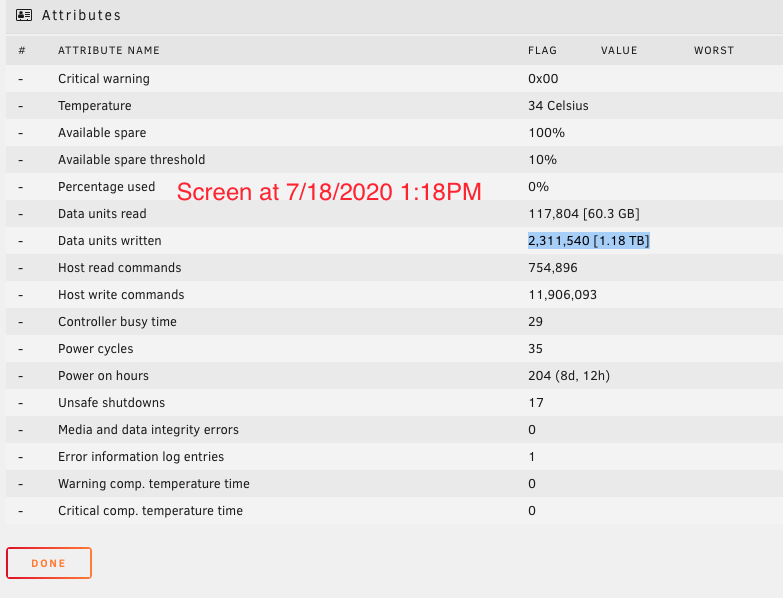
Task: Click the VALUE column header
Action: 619,50
